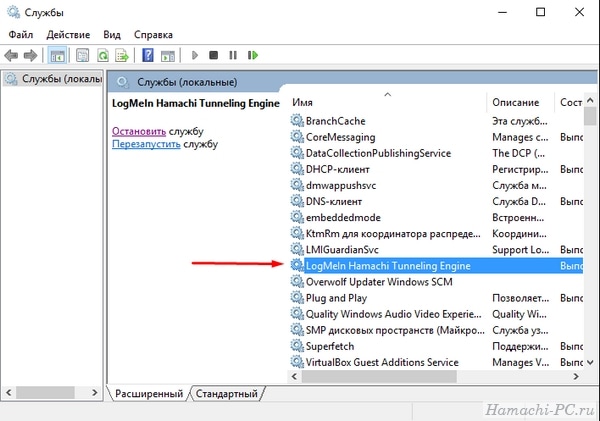The height and width of the screenshot is (421, 600).
Task: Switch to the Стандартный tab
Action: pos(227,393)
